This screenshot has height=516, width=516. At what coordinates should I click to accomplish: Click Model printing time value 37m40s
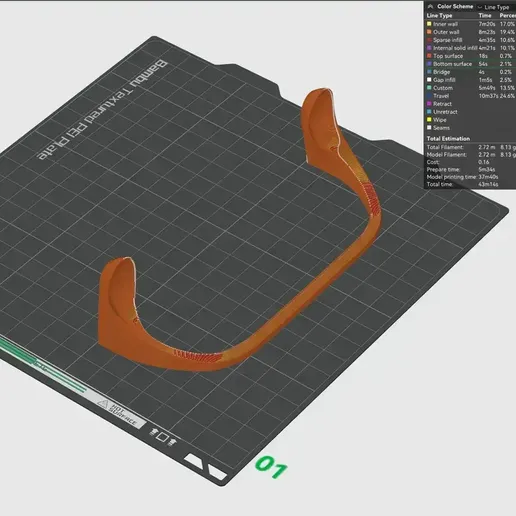[x=488, y=177]
